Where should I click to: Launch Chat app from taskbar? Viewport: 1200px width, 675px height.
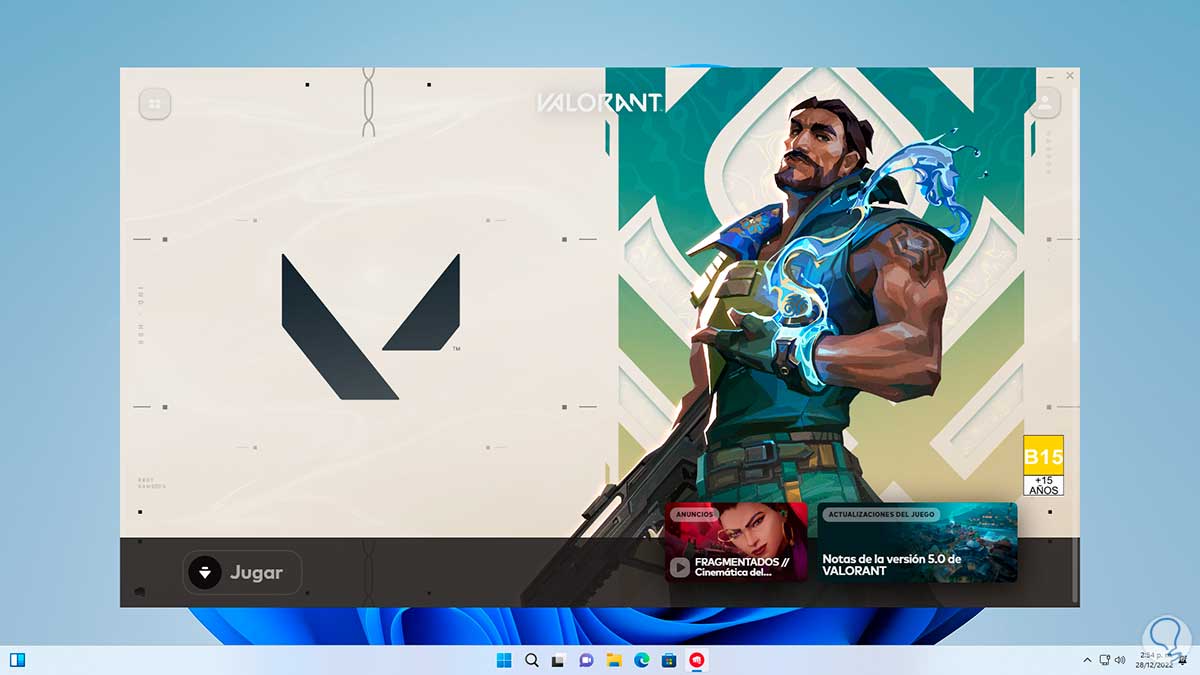[586, 660]
